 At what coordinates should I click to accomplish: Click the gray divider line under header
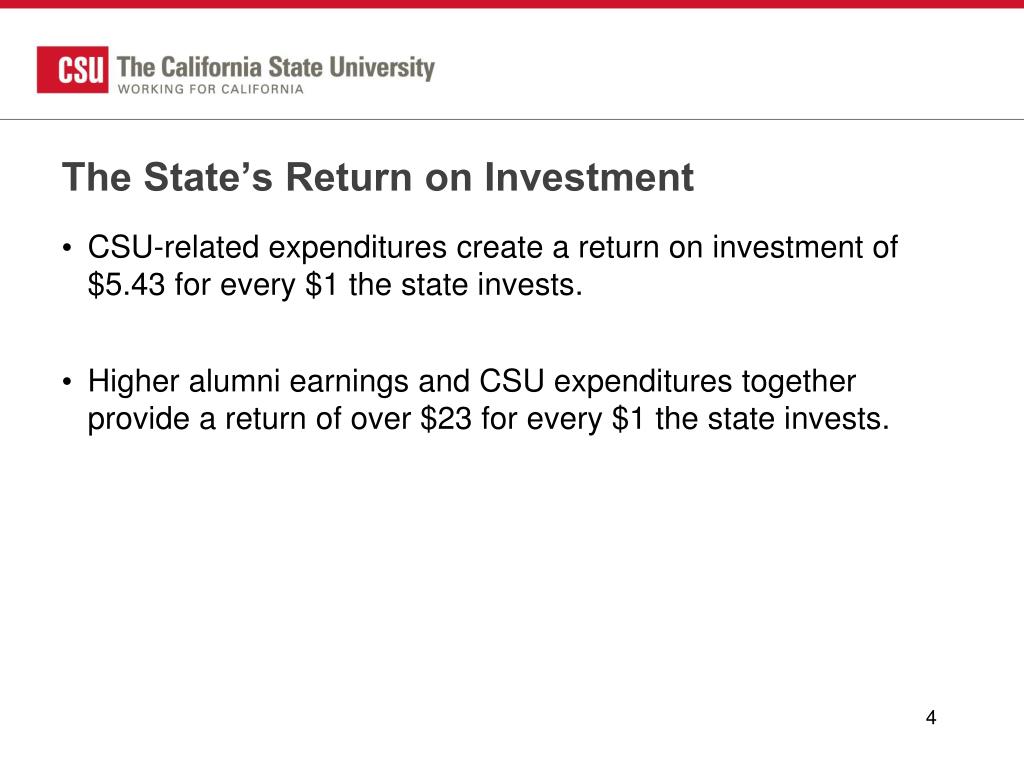[x=512, y=120]
